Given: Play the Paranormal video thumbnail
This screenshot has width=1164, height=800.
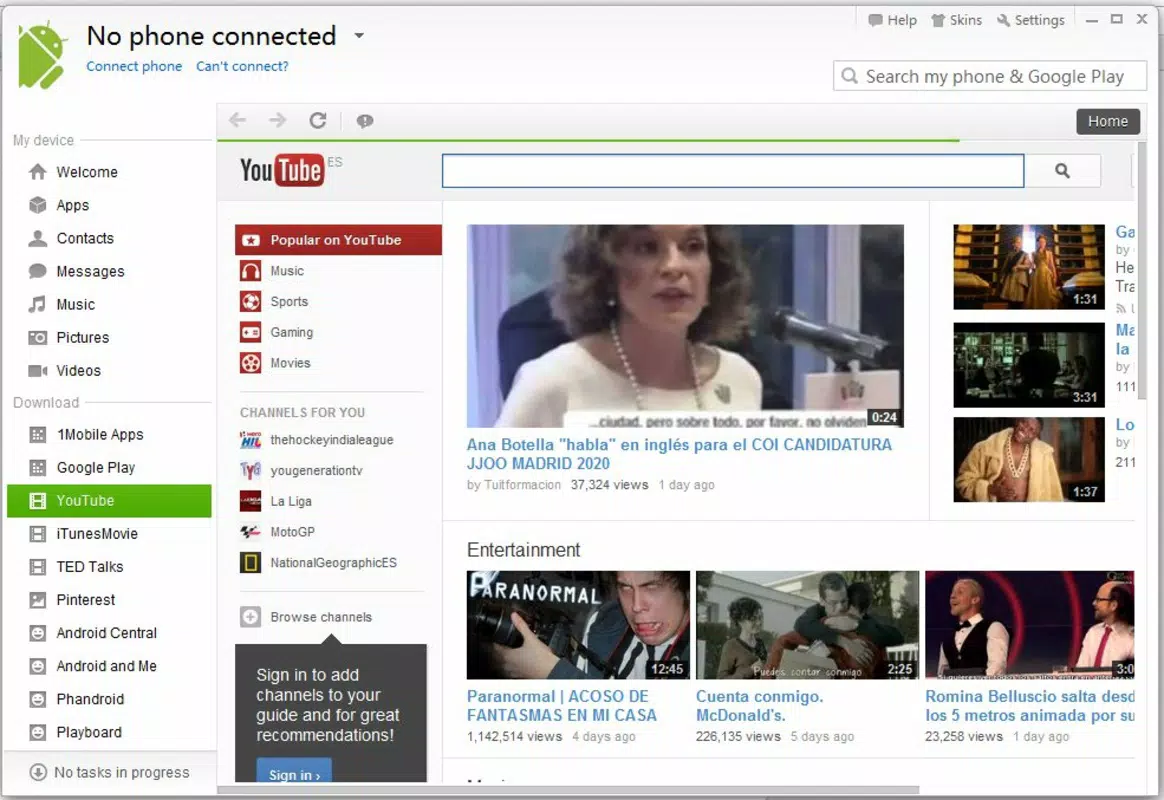Looking at the screenshot, I should click(x=578, y=625).
